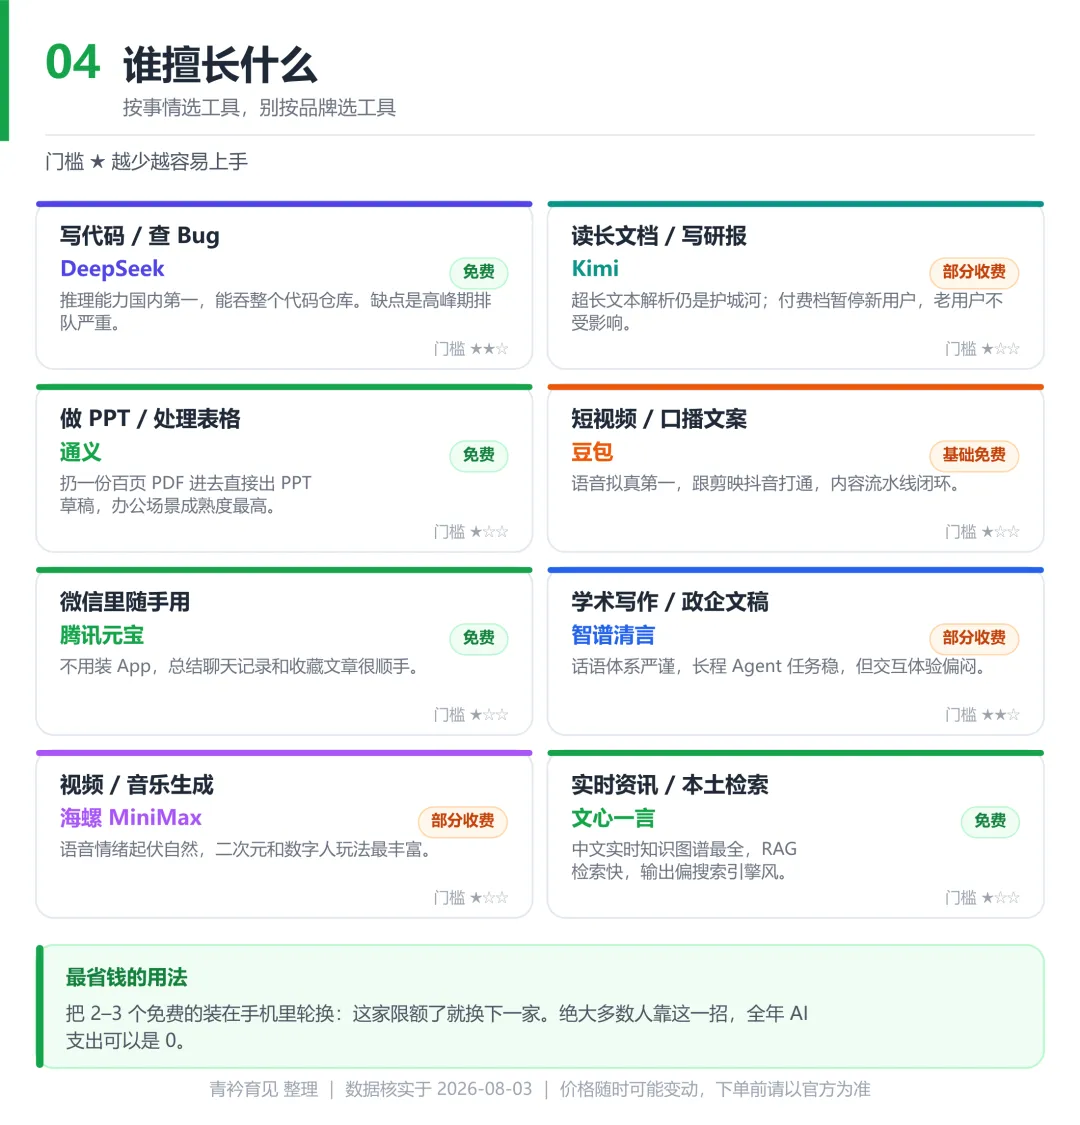
Task: Click the 免费 badge on the 文心一言 card
Action: point(990,821)
